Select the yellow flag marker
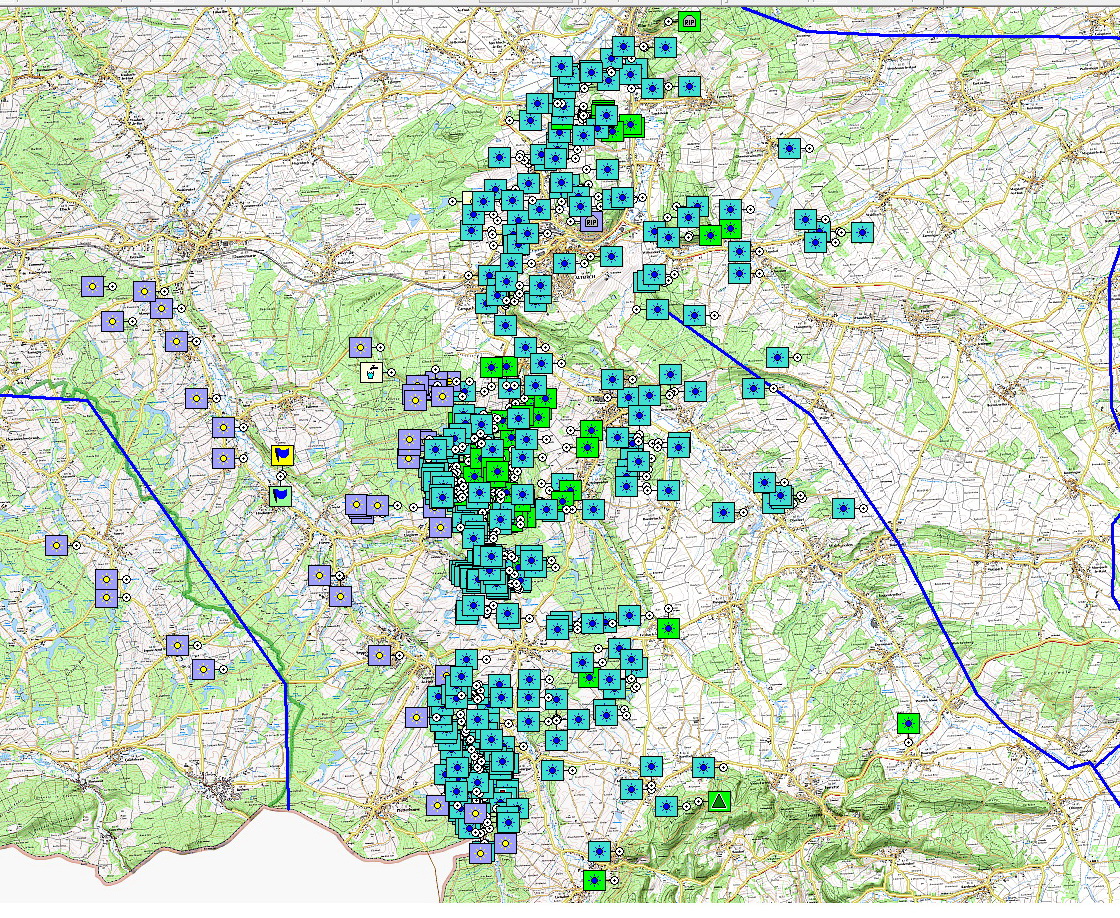 point(283,454)
